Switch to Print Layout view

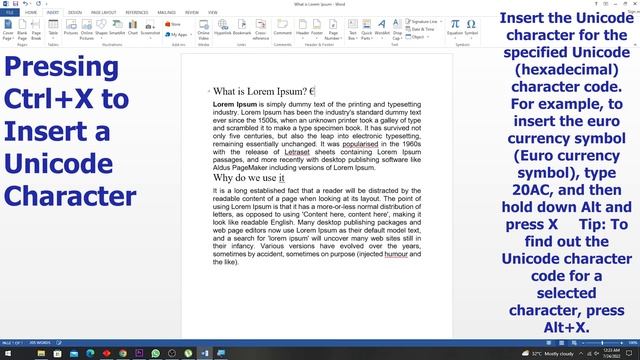click(x=562, y=343)
